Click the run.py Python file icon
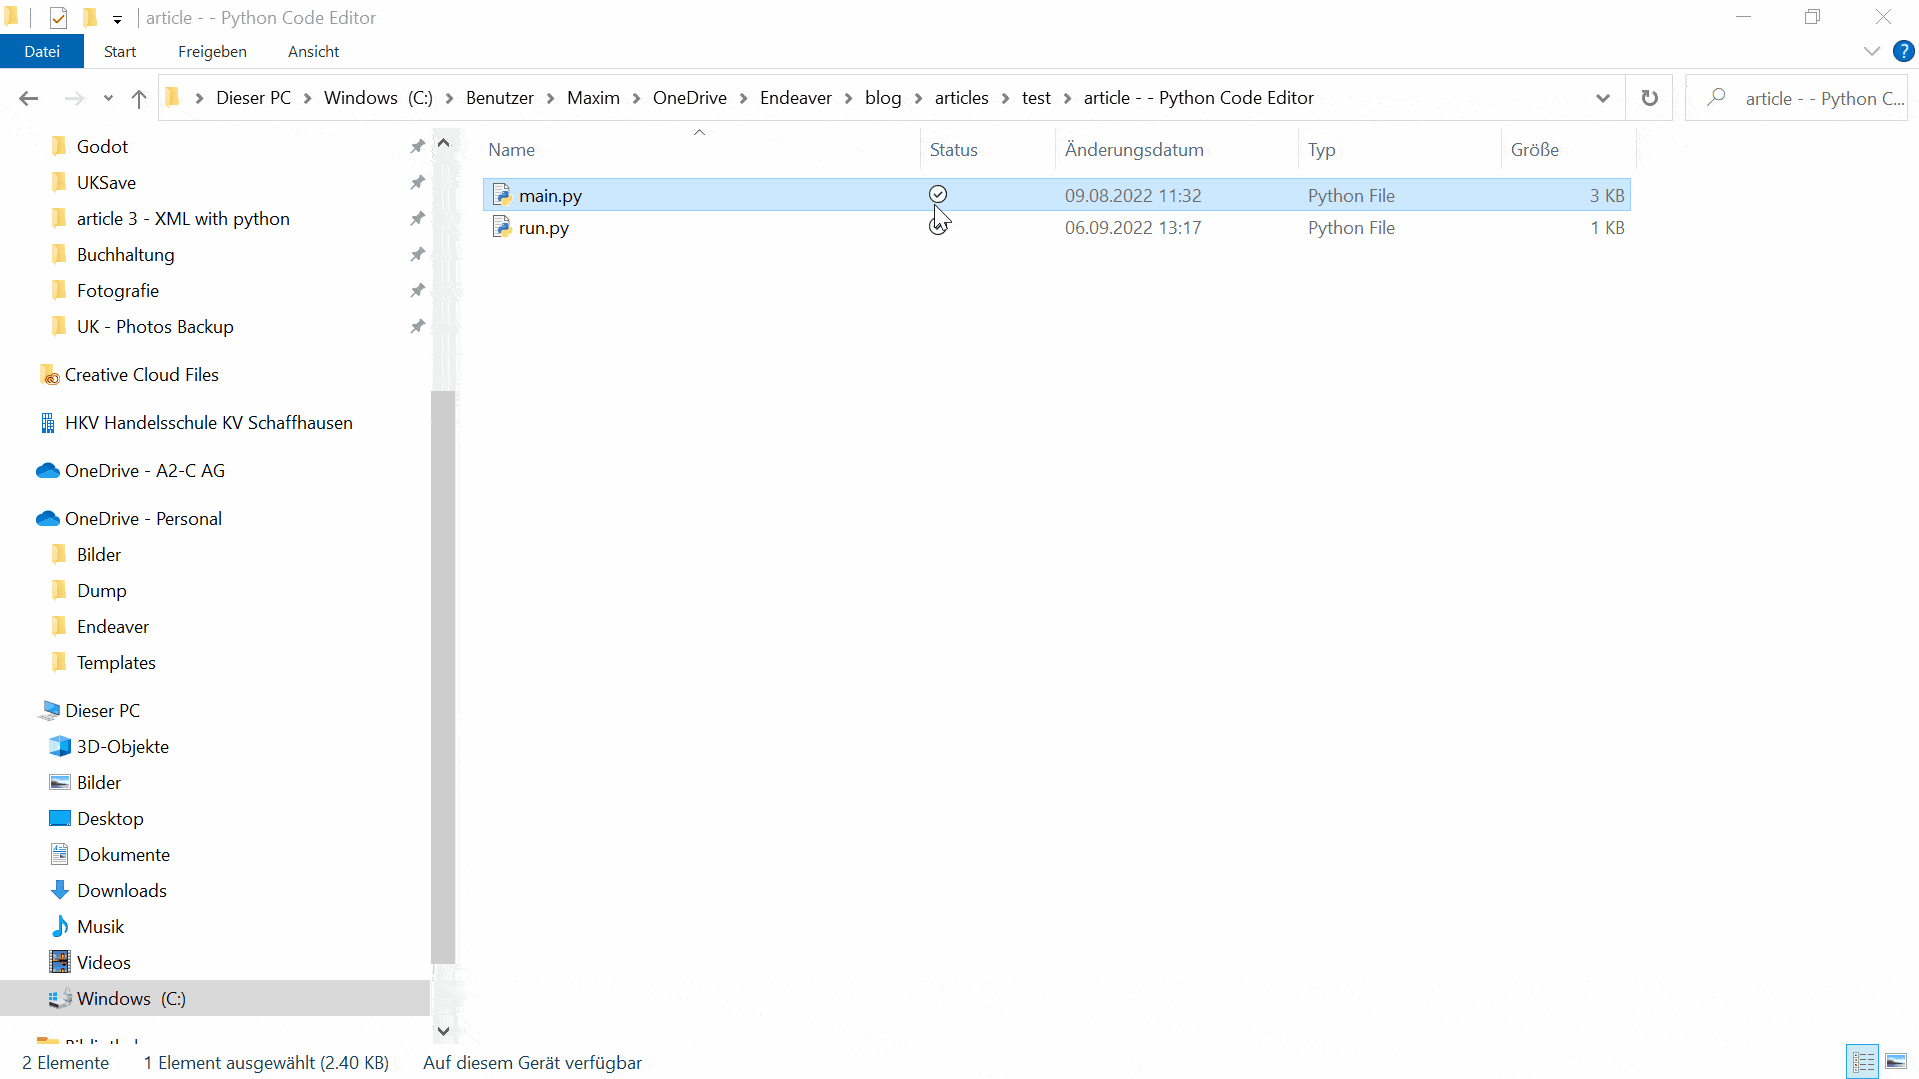The image size is (1919, 1079). pyautogui.click(x=502, y=227)
